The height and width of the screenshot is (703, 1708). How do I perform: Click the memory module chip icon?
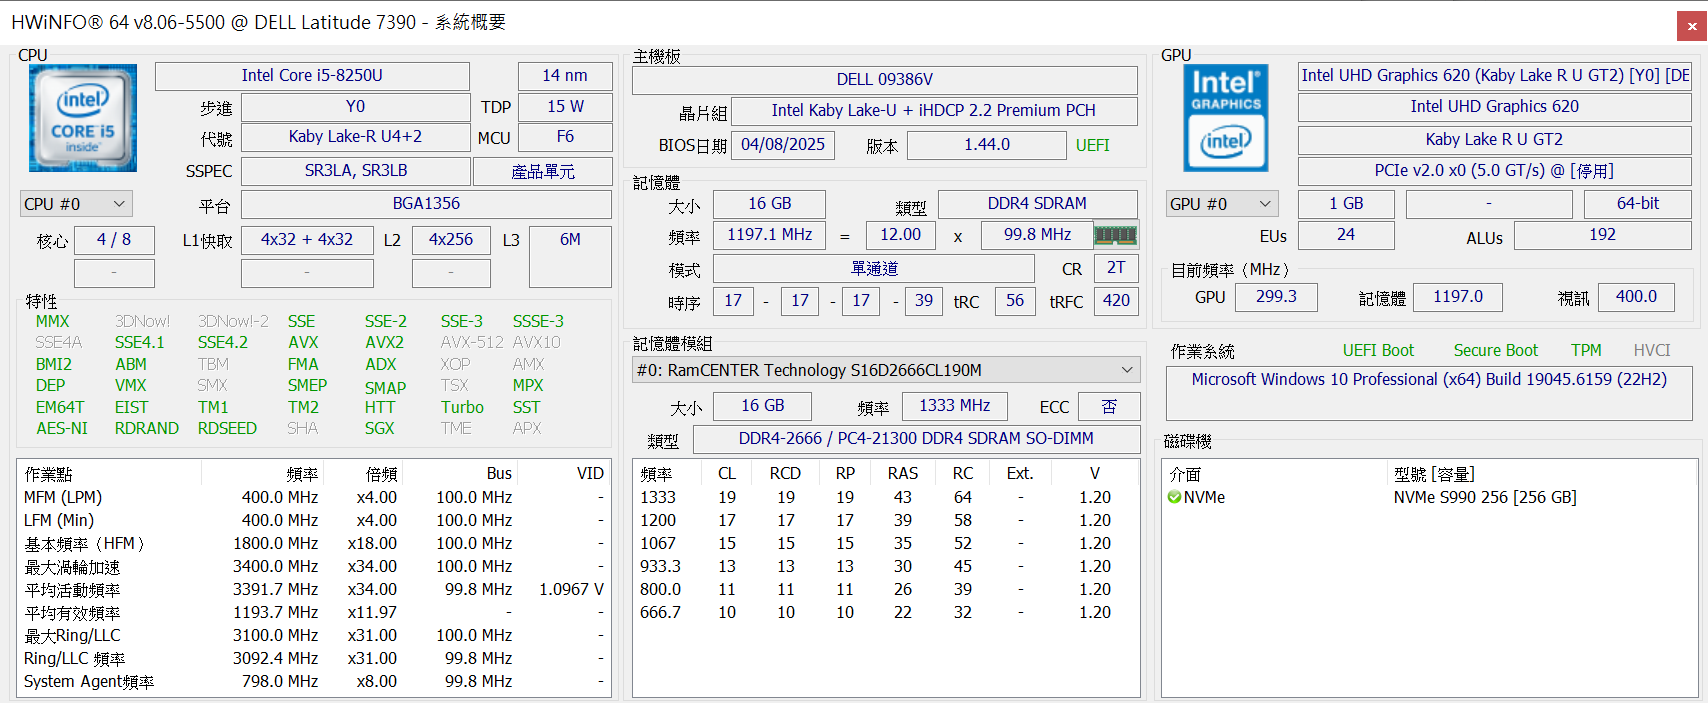(1116, 235)
